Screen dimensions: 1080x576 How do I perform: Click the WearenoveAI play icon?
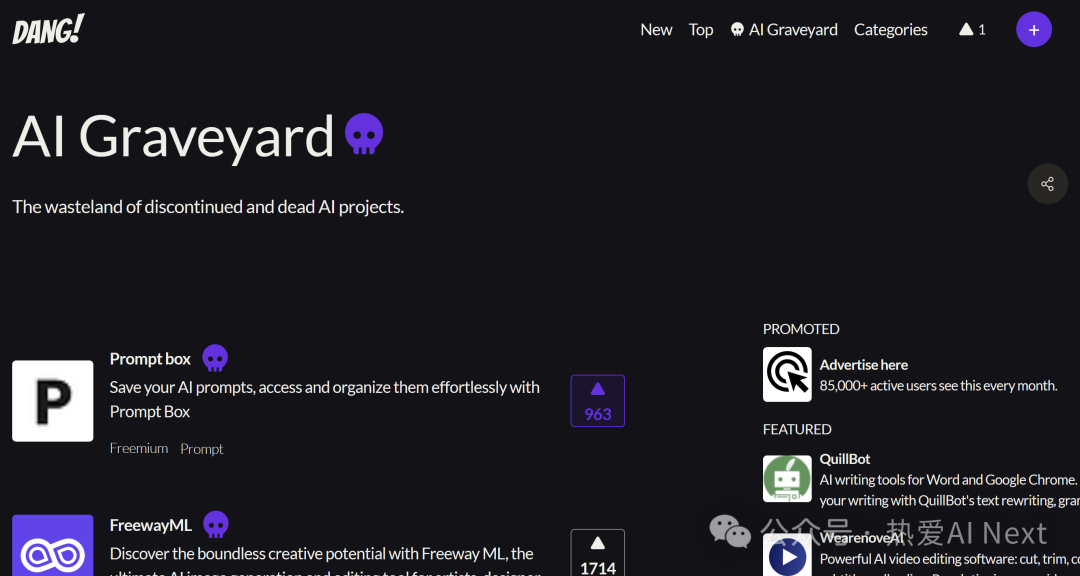787,555
